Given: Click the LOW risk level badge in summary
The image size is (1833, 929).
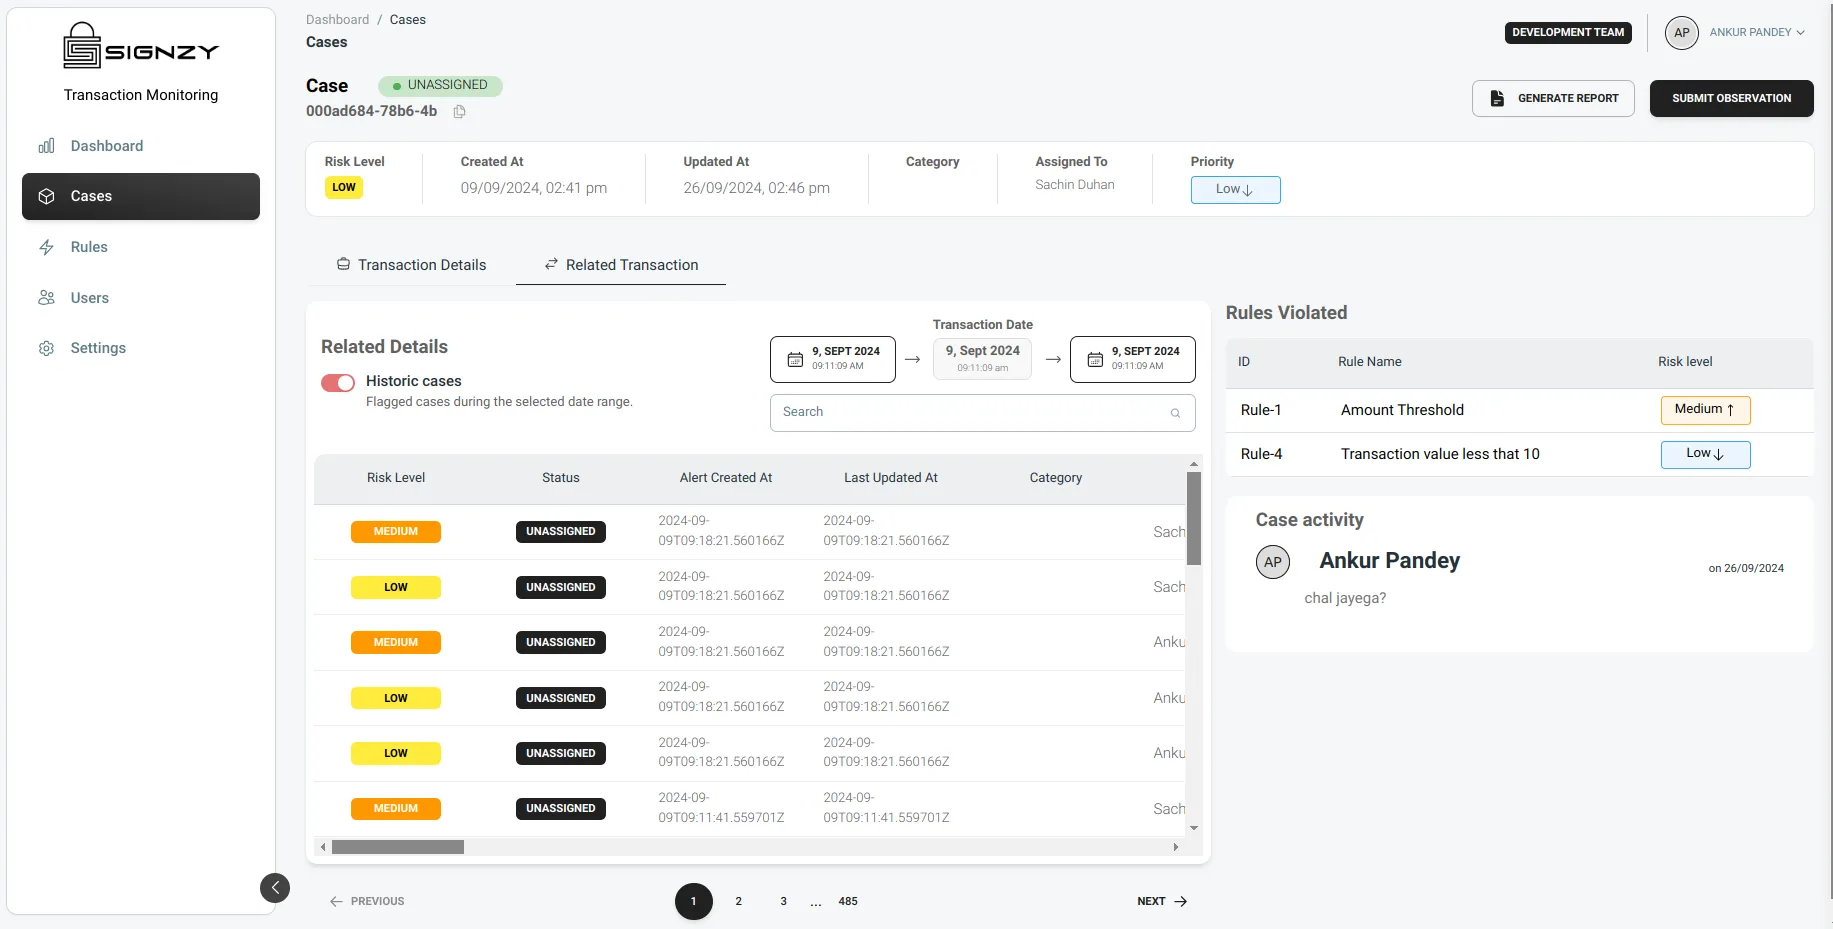Looking at the screenshot, I should pos(344,187).
